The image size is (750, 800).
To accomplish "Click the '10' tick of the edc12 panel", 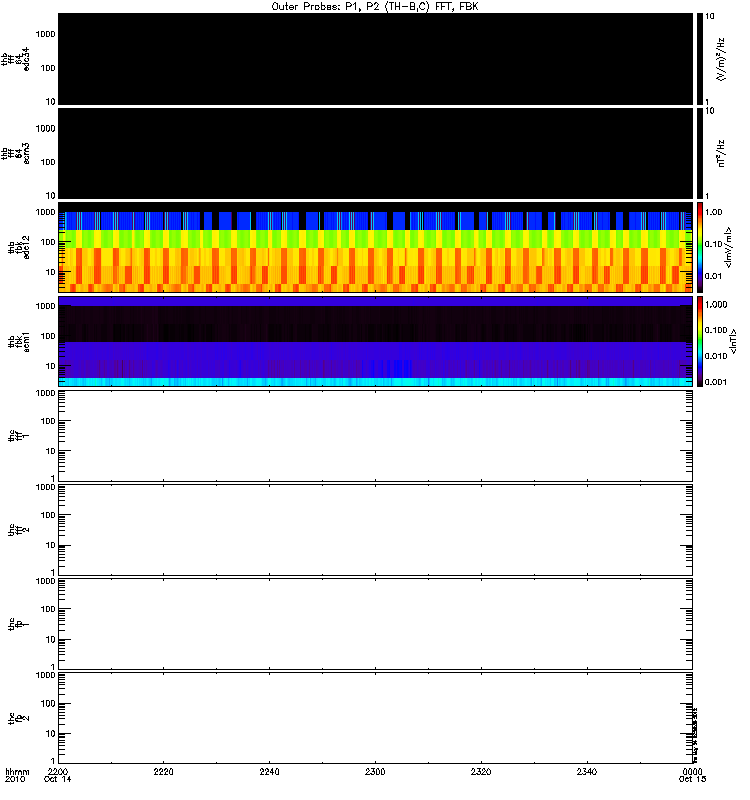I will point(51,272).
